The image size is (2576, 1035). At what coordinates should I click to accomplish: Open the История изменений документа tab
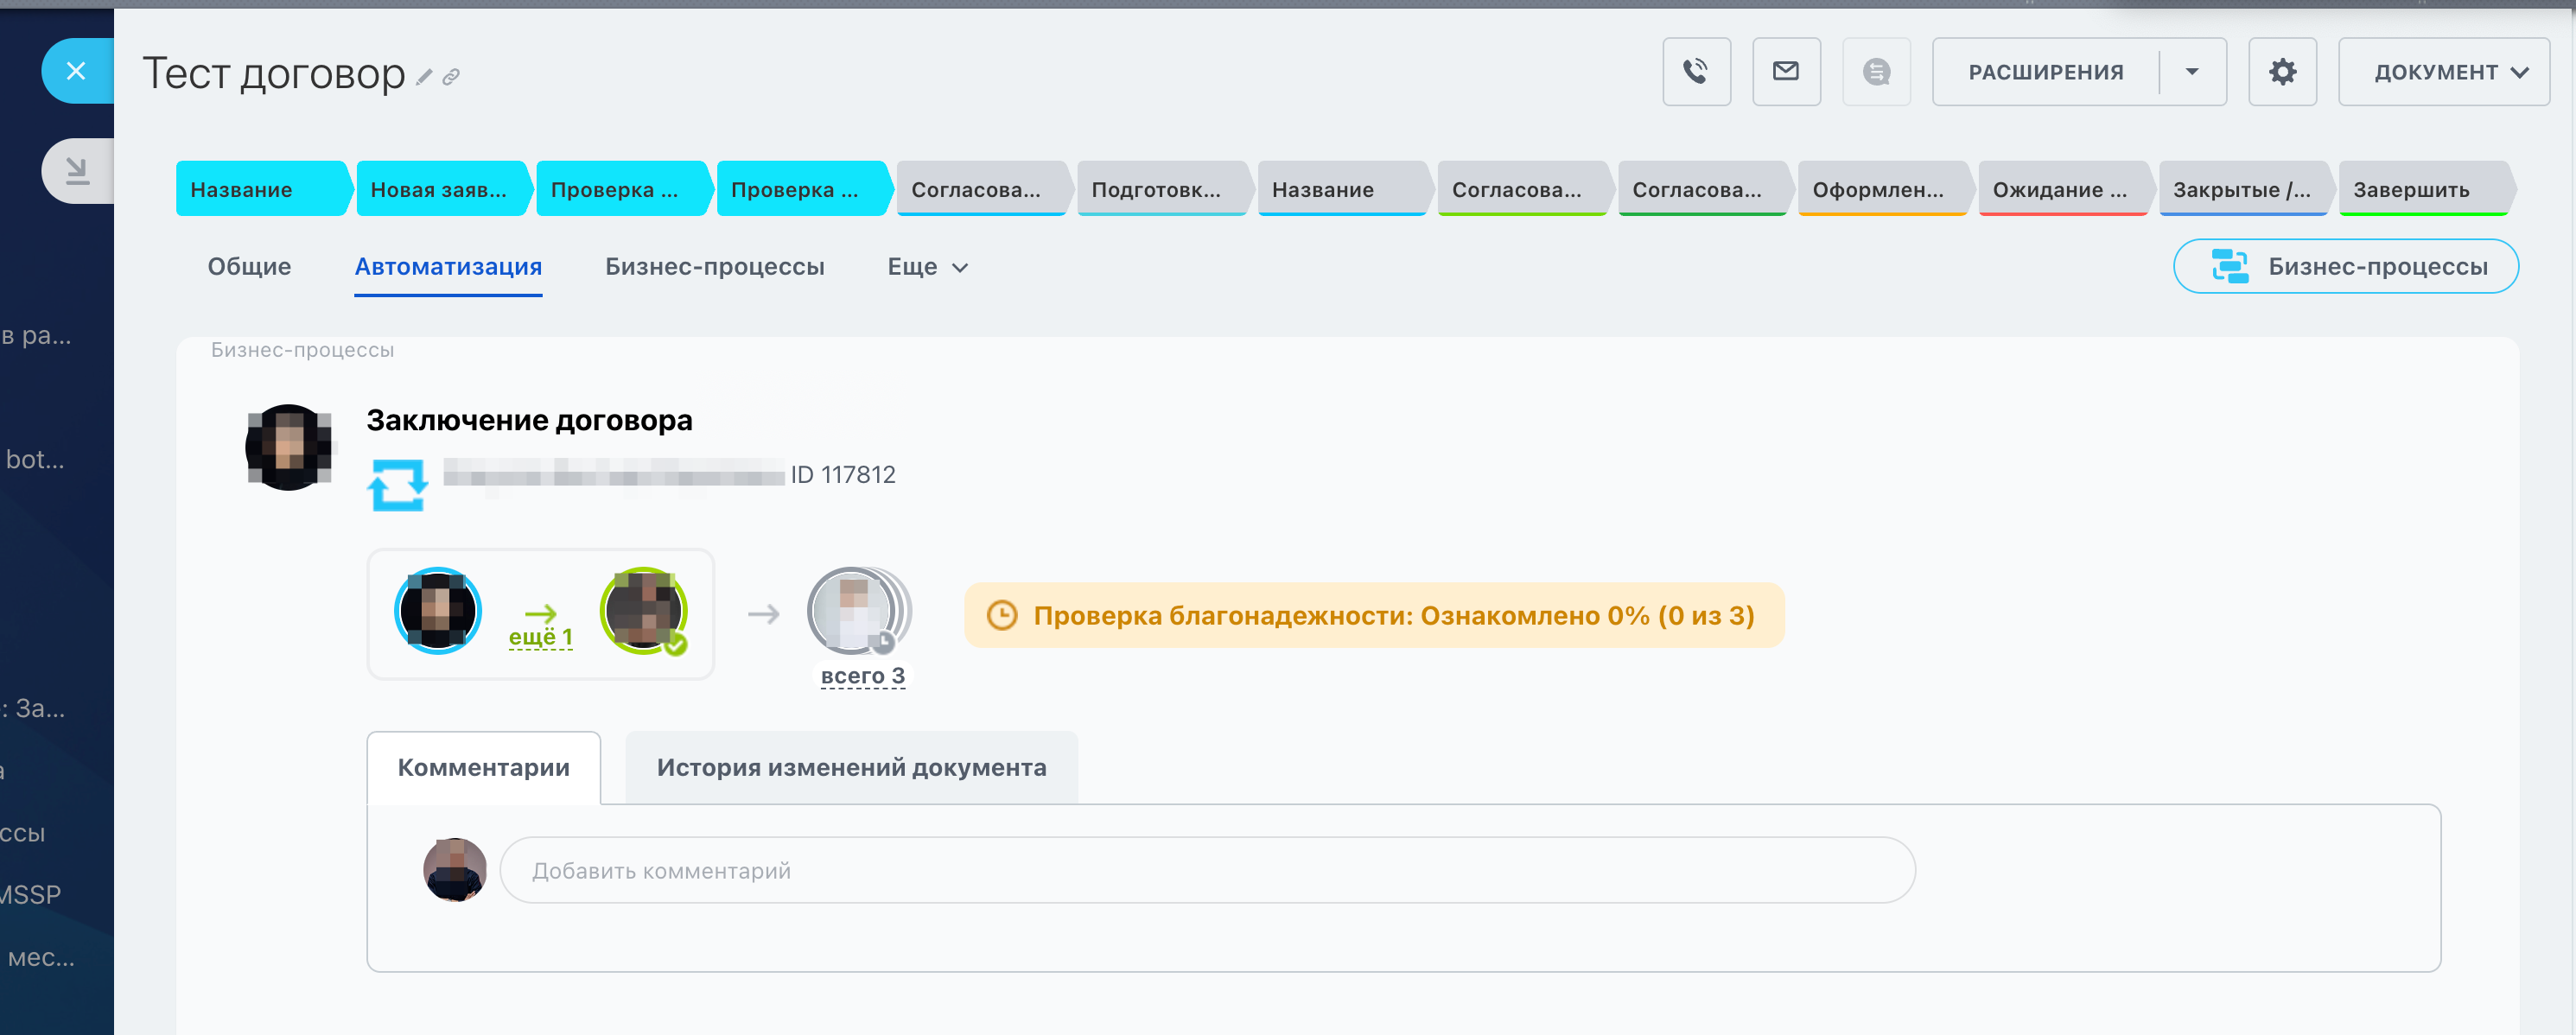coord(851,767)
